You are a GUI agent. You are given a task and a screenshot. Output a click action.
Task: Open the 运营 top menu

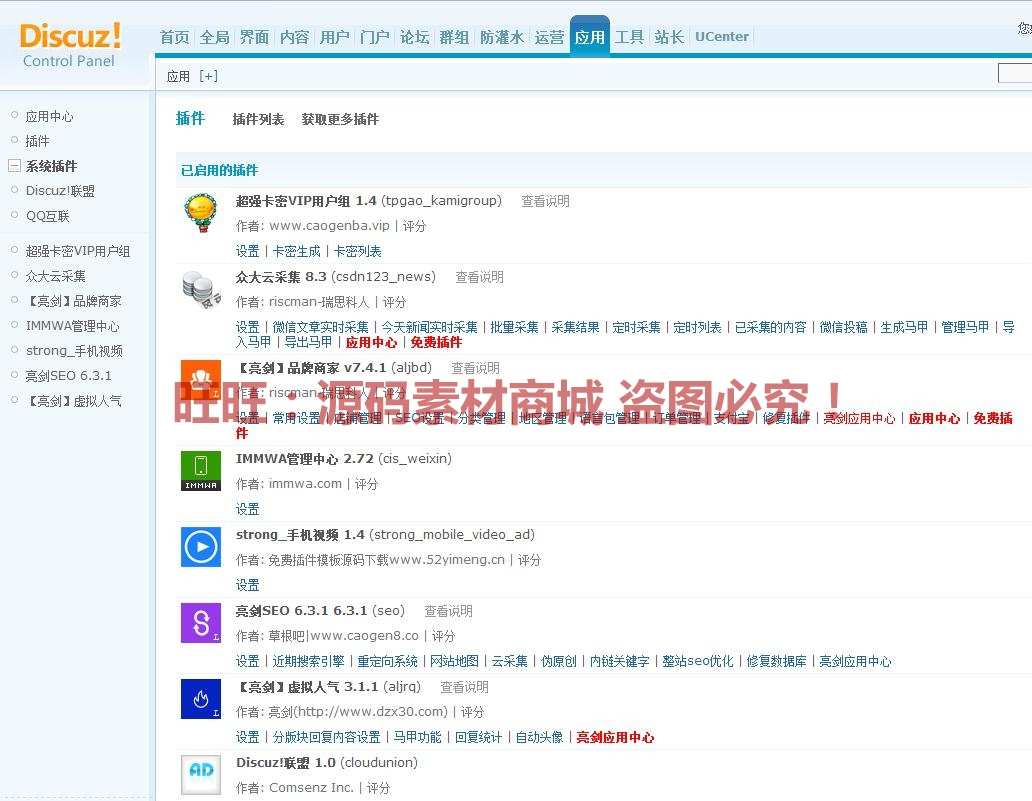549,37
